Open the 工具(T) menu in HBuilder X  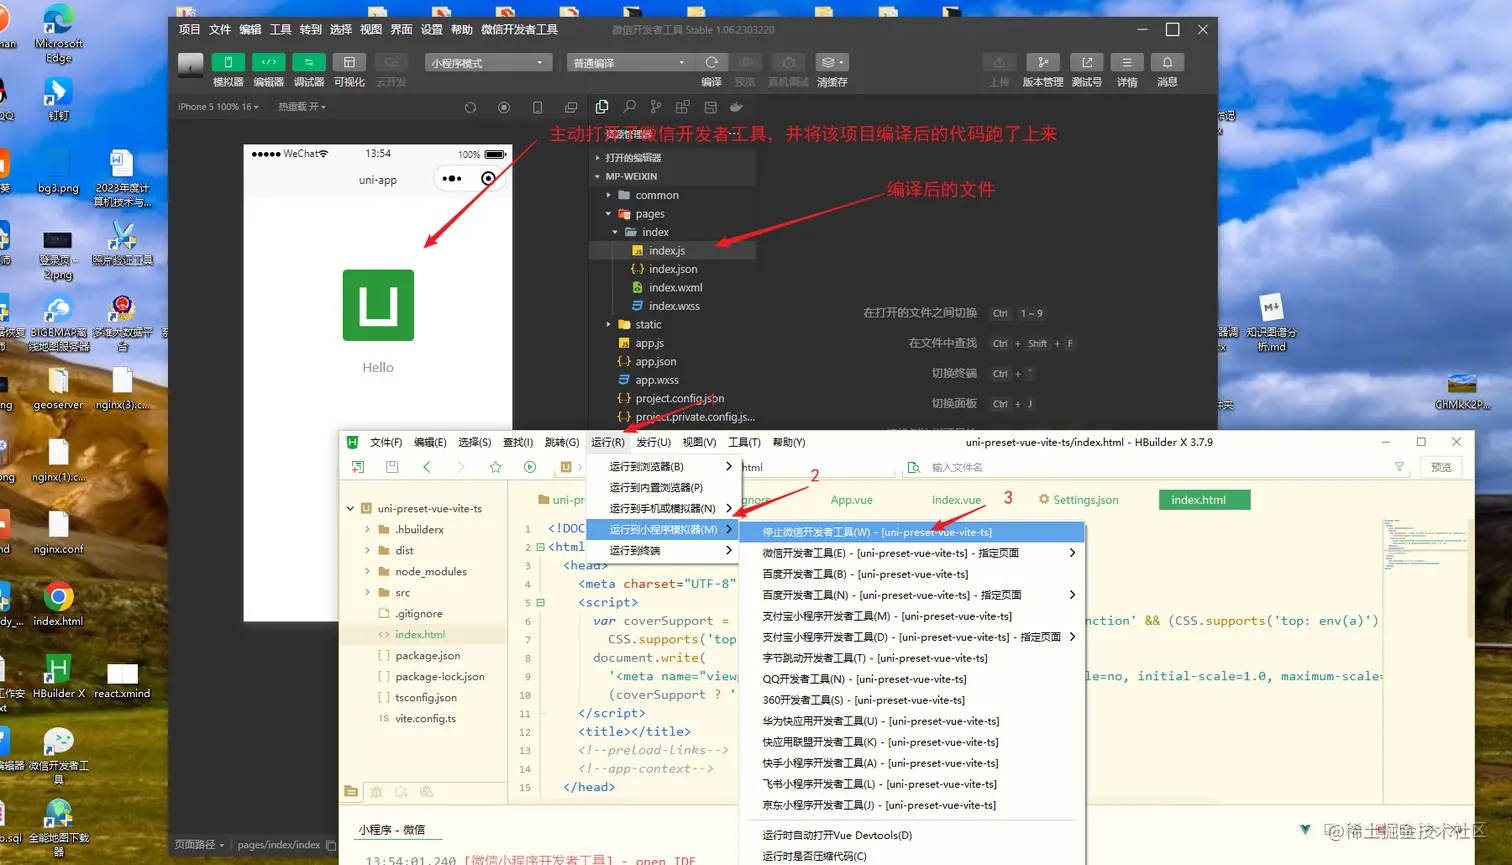point(744,442)
